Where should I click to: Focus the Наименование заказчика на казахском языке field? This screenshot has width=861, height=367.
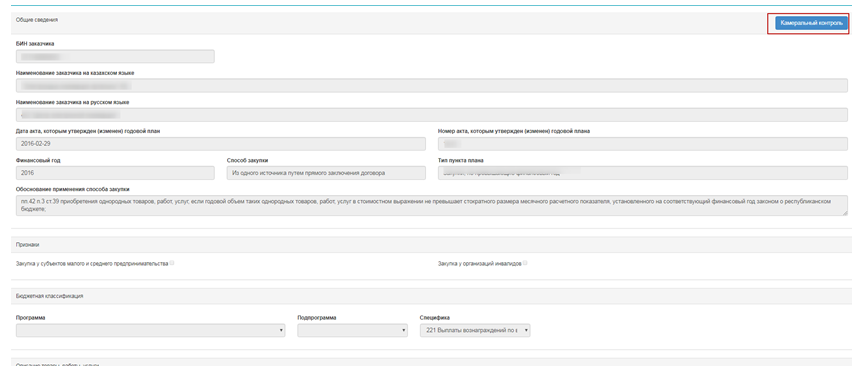(x=432, y=86)
